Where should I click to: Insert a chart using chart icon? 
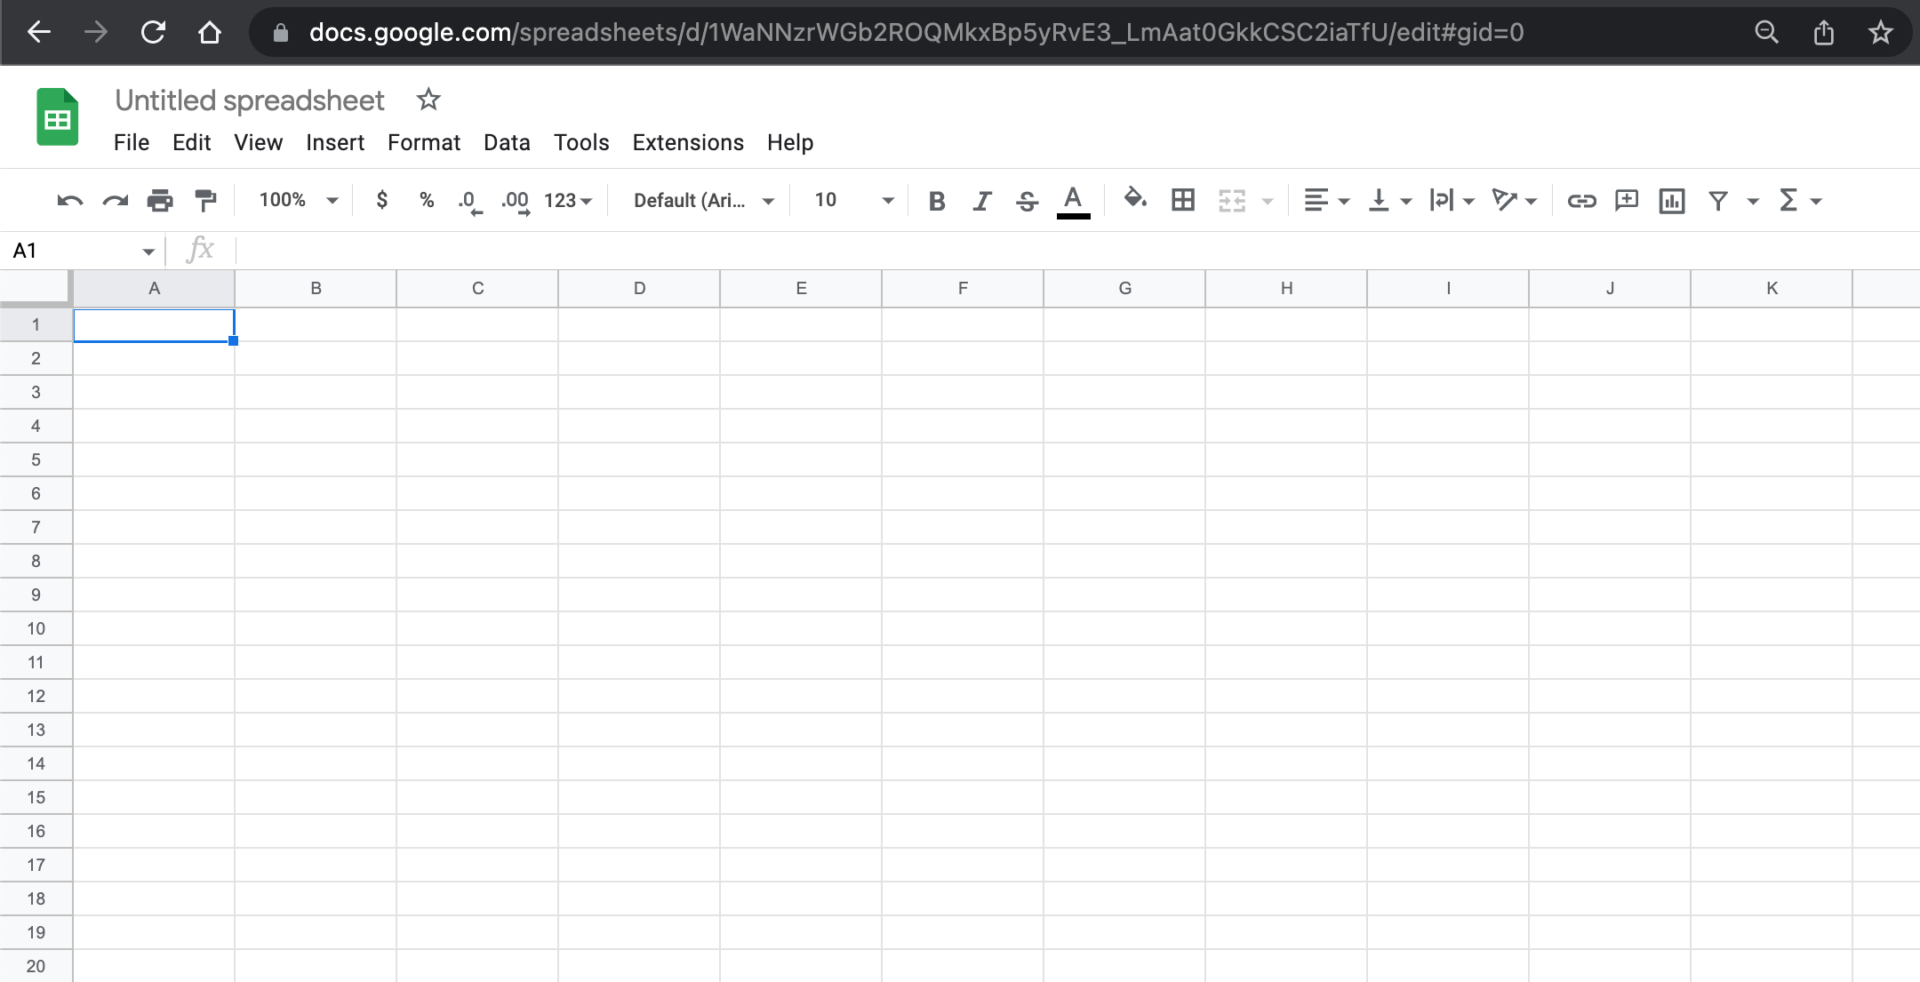(1671, 201)
